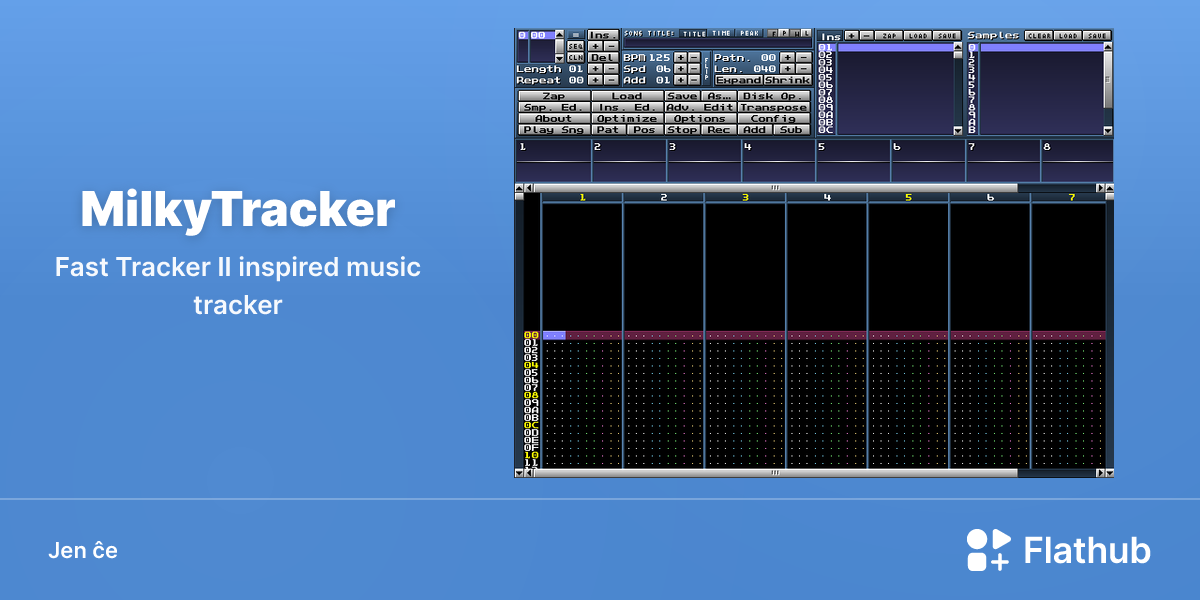Decrease pattern Len. with its minus button
The width and height of the screenshot is (1200, 600).
click(804, 69)
